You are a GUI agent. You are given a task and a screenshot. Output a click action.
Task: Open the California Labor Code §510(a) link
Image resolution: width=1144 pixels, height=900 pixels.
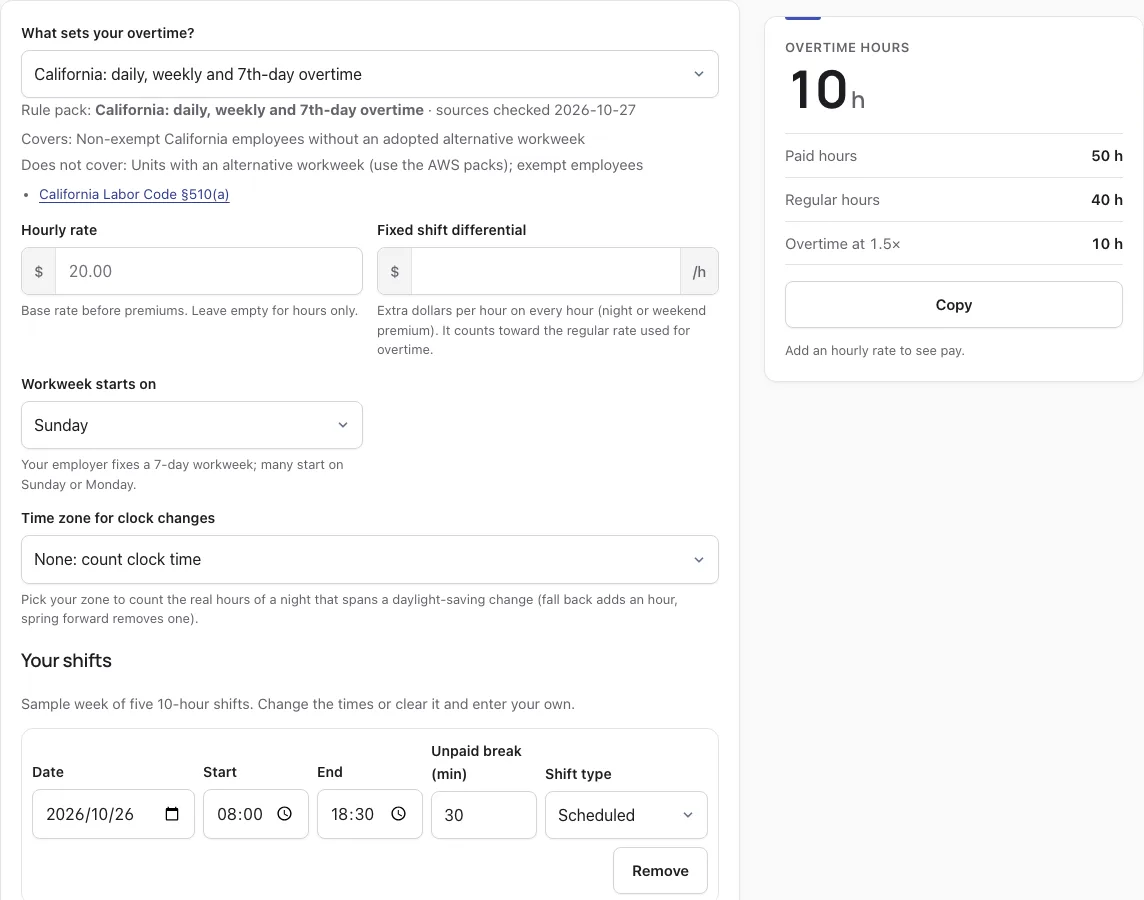pyautogui.click(x=134, y=194)
